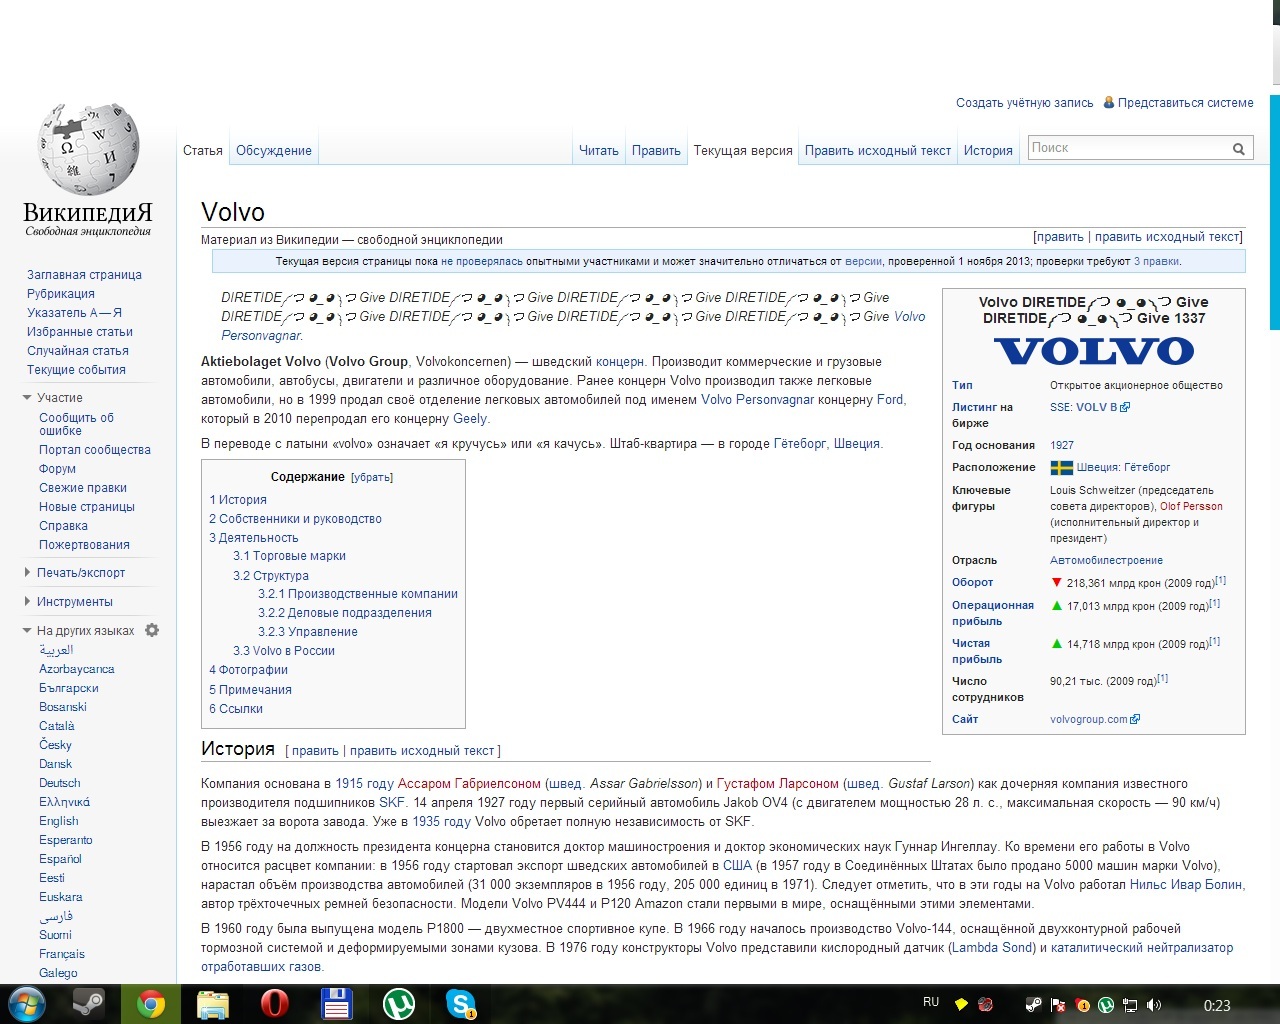Open the Lambda Sond link

click(x=993, y=948)
